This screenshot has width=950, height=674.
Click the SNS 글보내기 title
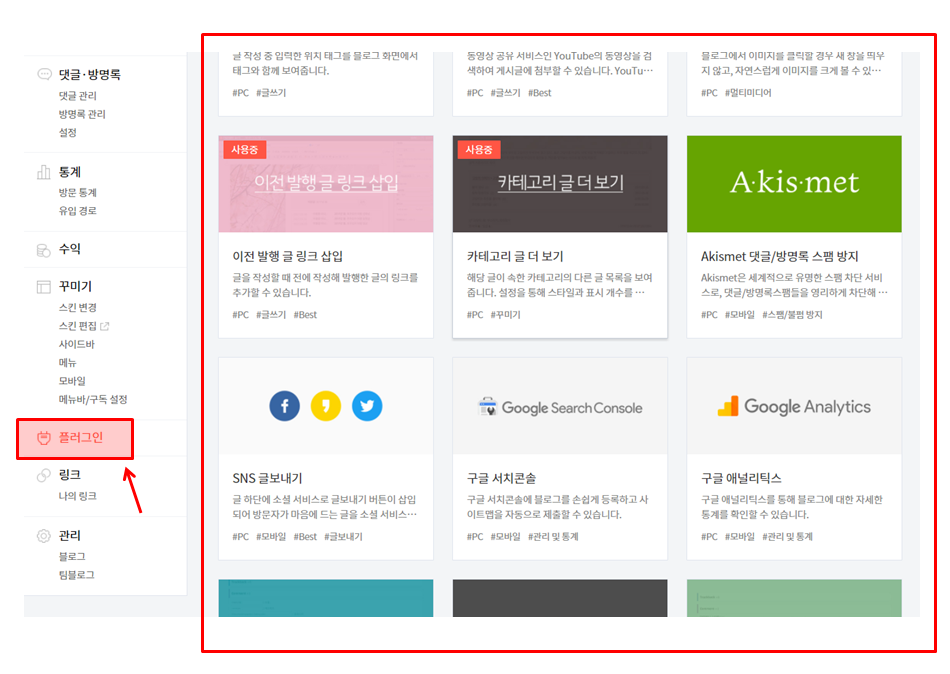[267, 478]
